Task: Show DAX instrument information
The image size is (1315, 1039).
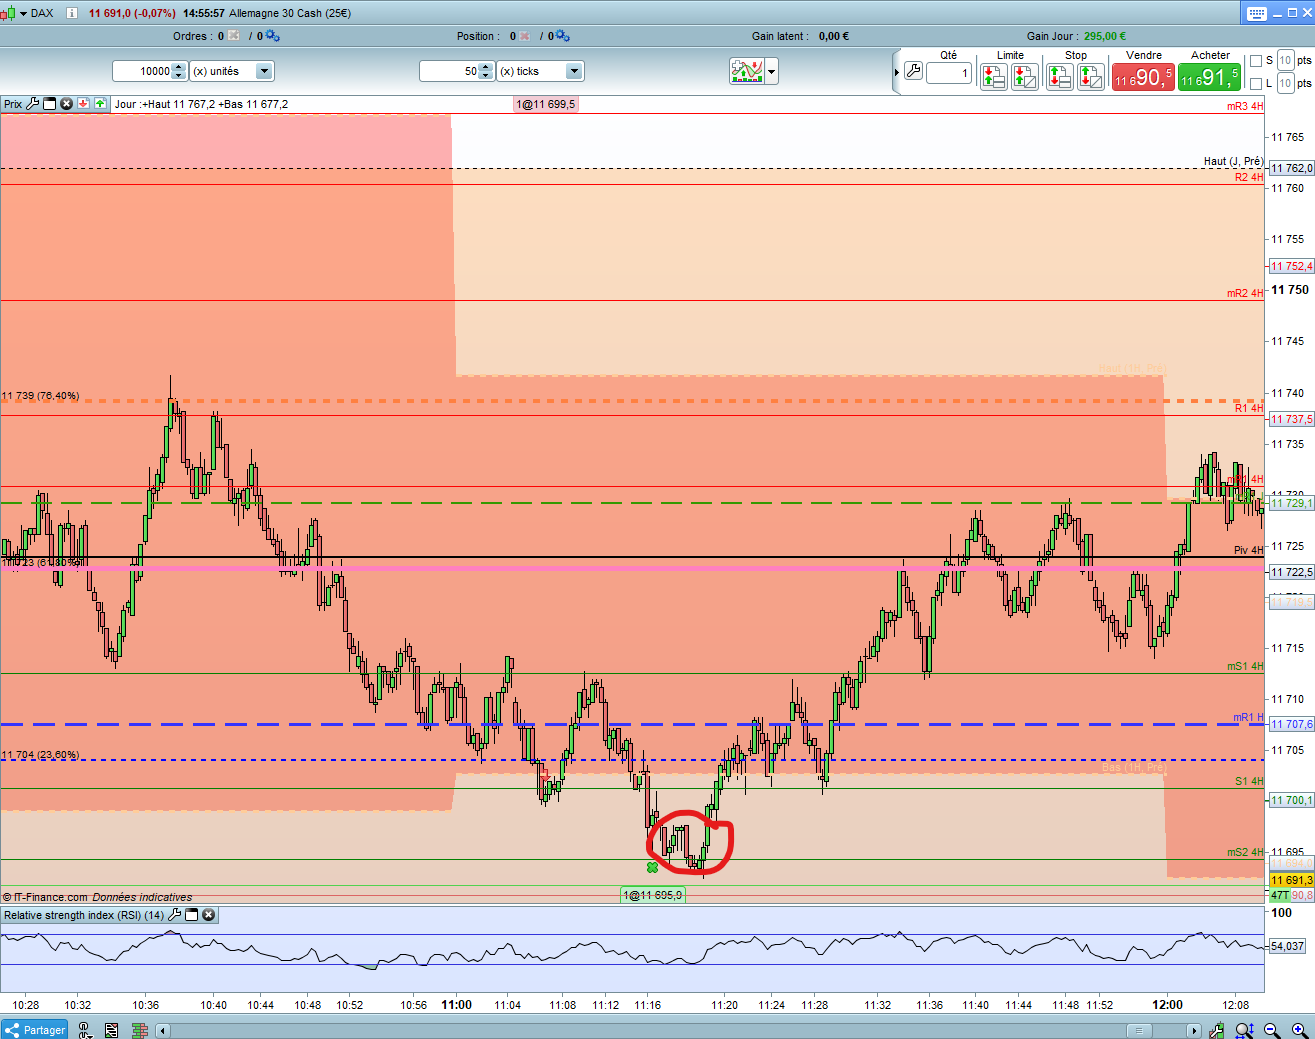Action: click(x=72, y=13)
